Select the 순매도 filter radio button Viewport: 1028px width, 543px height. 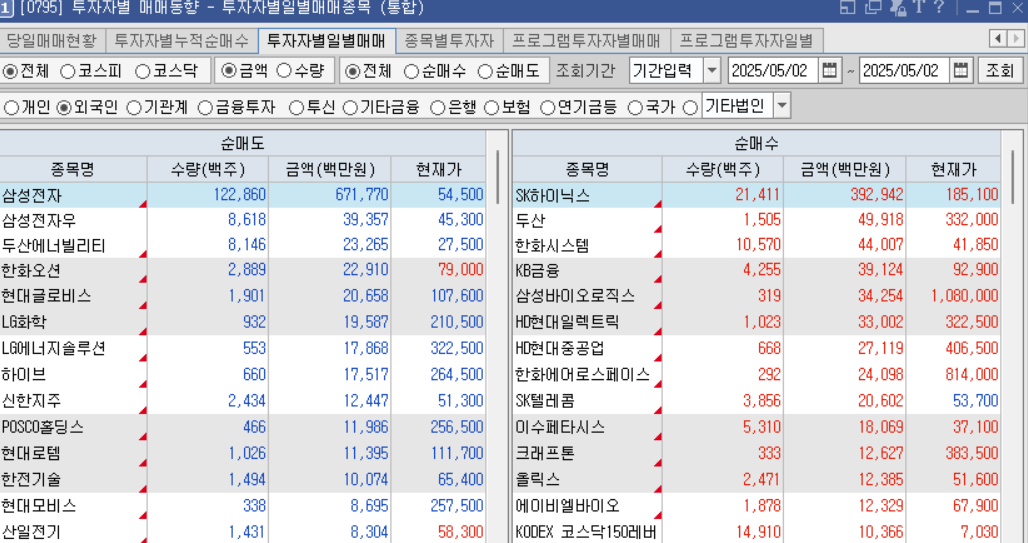[x=484, y=71]
